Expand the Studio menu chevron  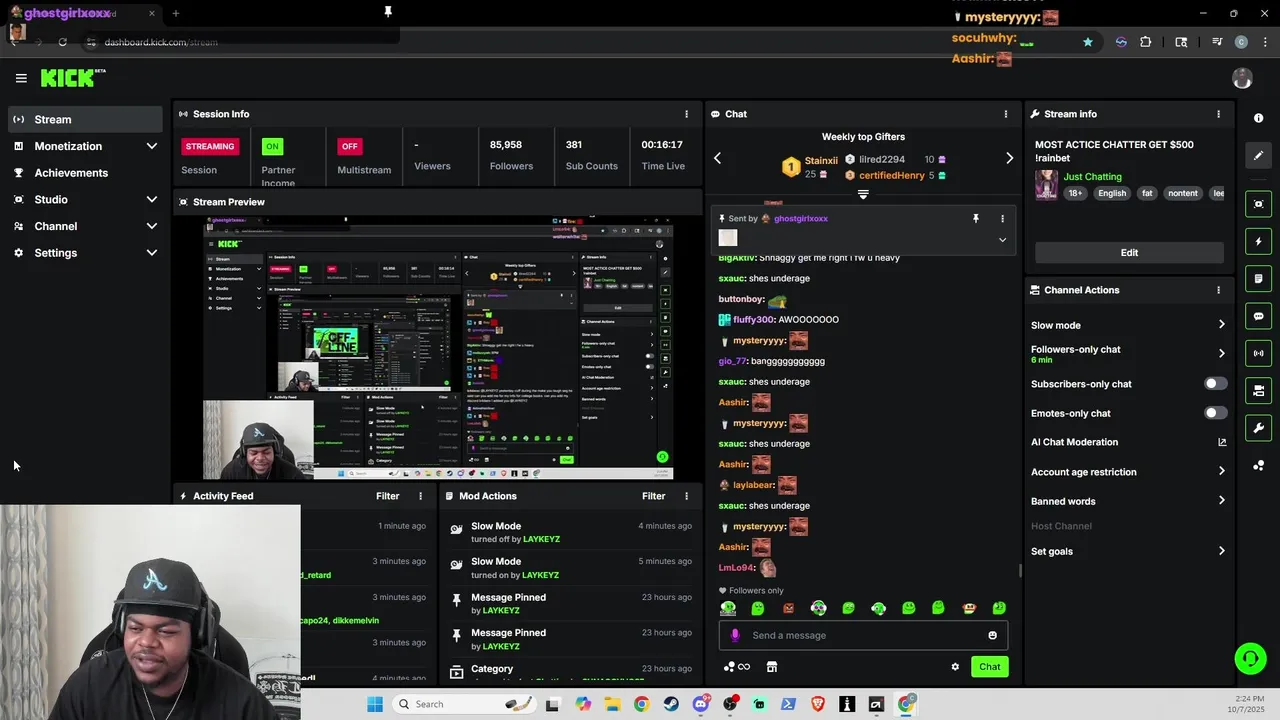click(151, 199)
